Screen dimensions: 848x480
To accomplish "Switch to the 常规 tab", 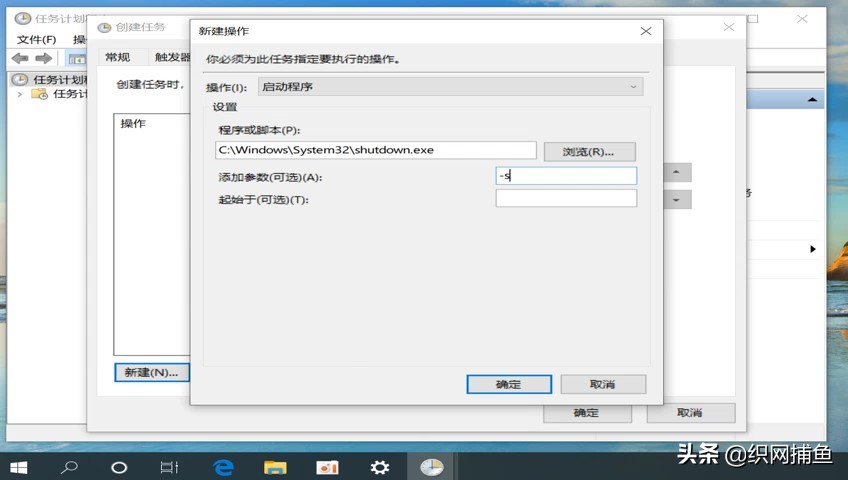I will tap(118, 57).
